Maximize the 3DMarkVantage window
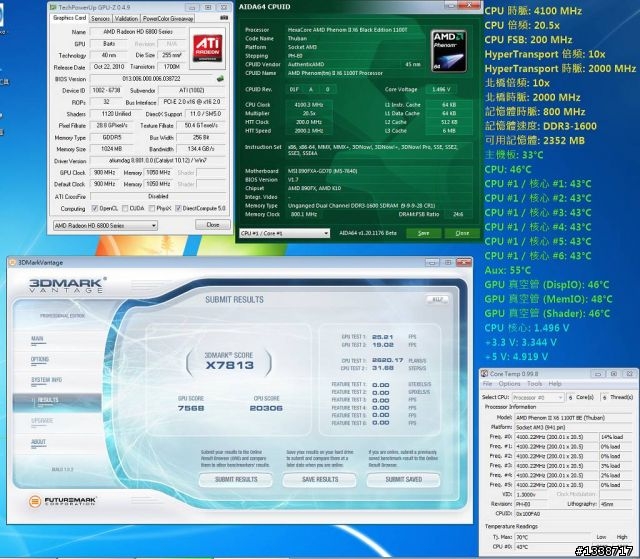The image size is (640, 559). [448, 262]
